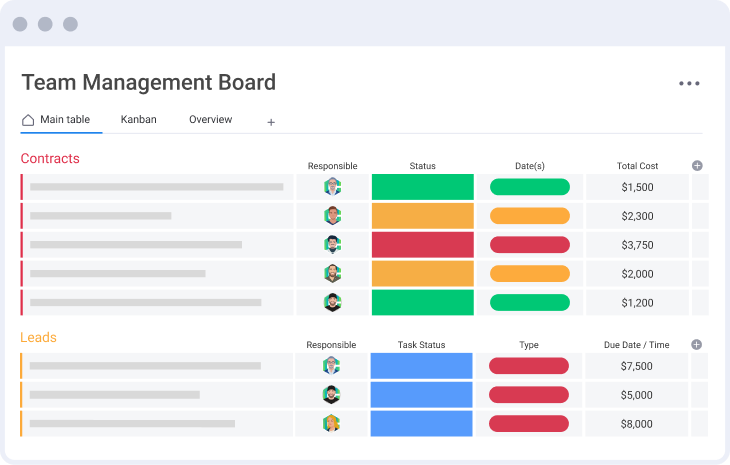This screenshot has height=465, width=730.
Task: Add a column to the Contracts group
Action: click(697, 166)
